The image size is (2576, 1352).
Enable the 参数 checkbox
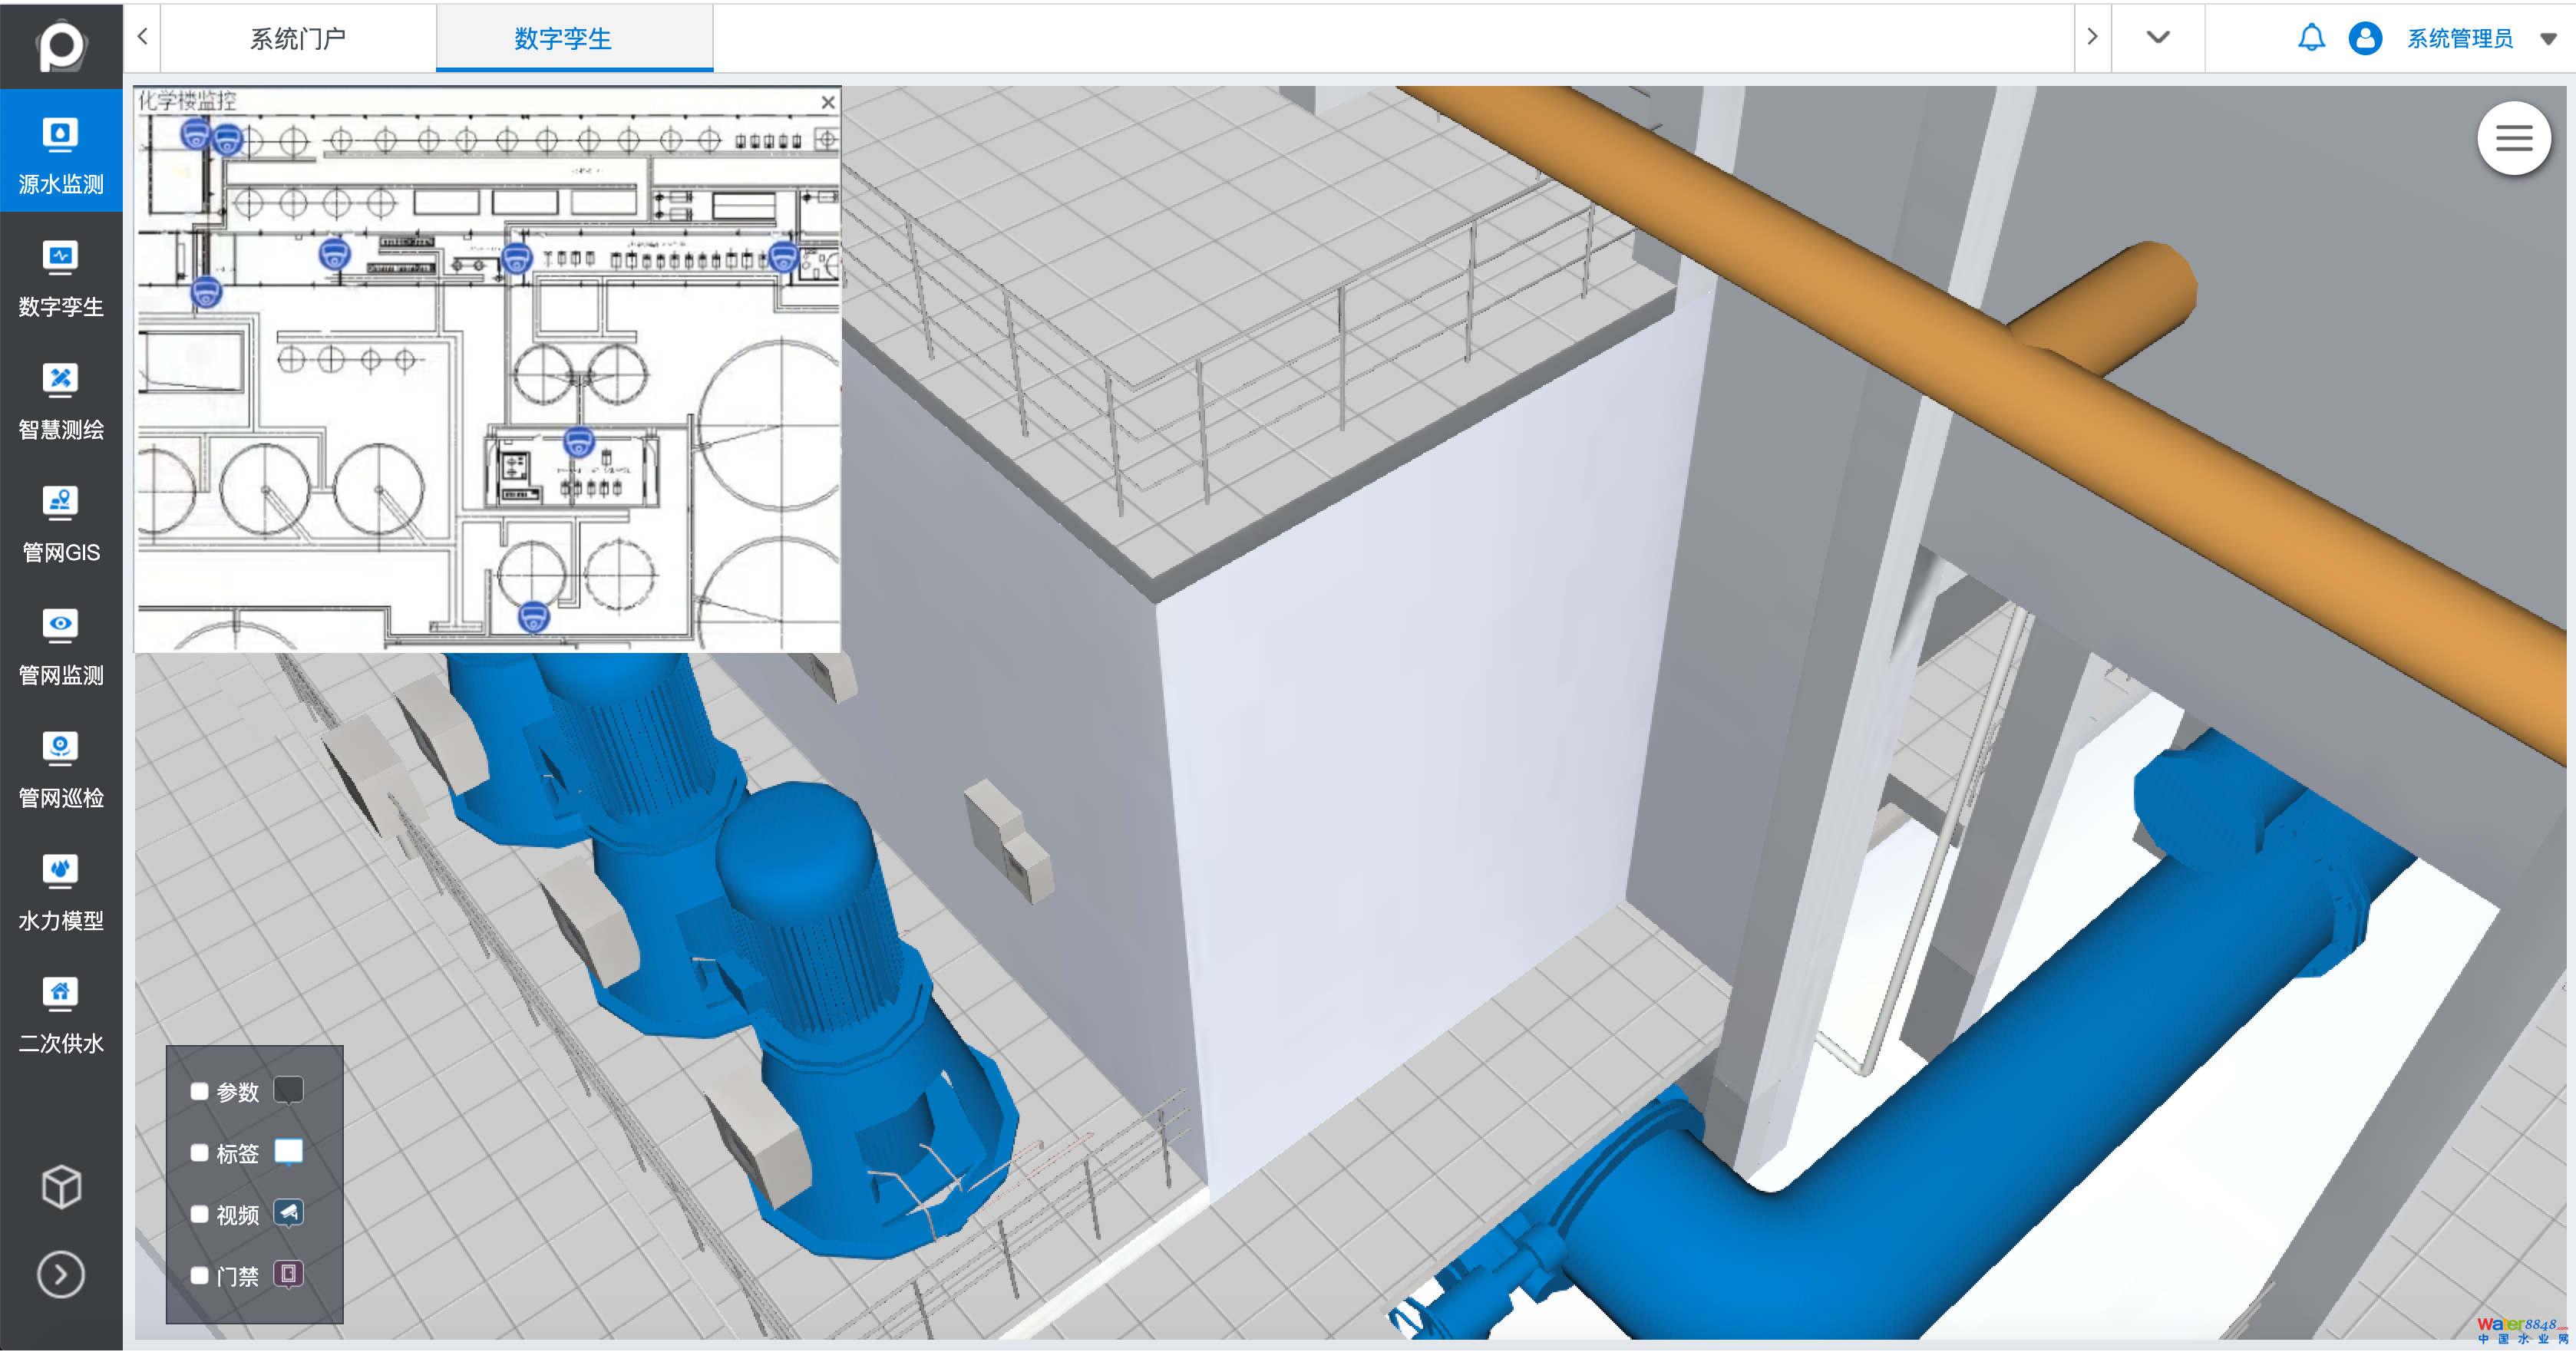[x=199, y=1091]
